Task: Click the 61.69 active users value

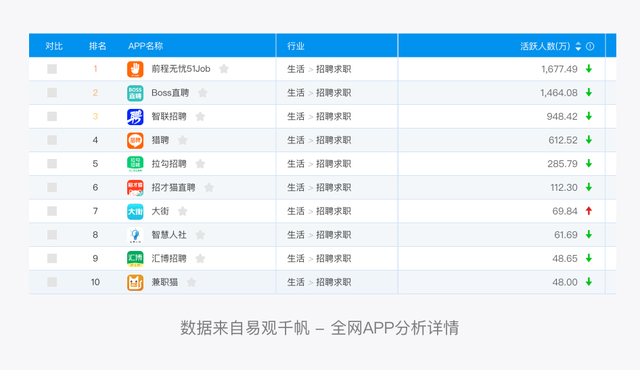Action: (x=566, y=235)
